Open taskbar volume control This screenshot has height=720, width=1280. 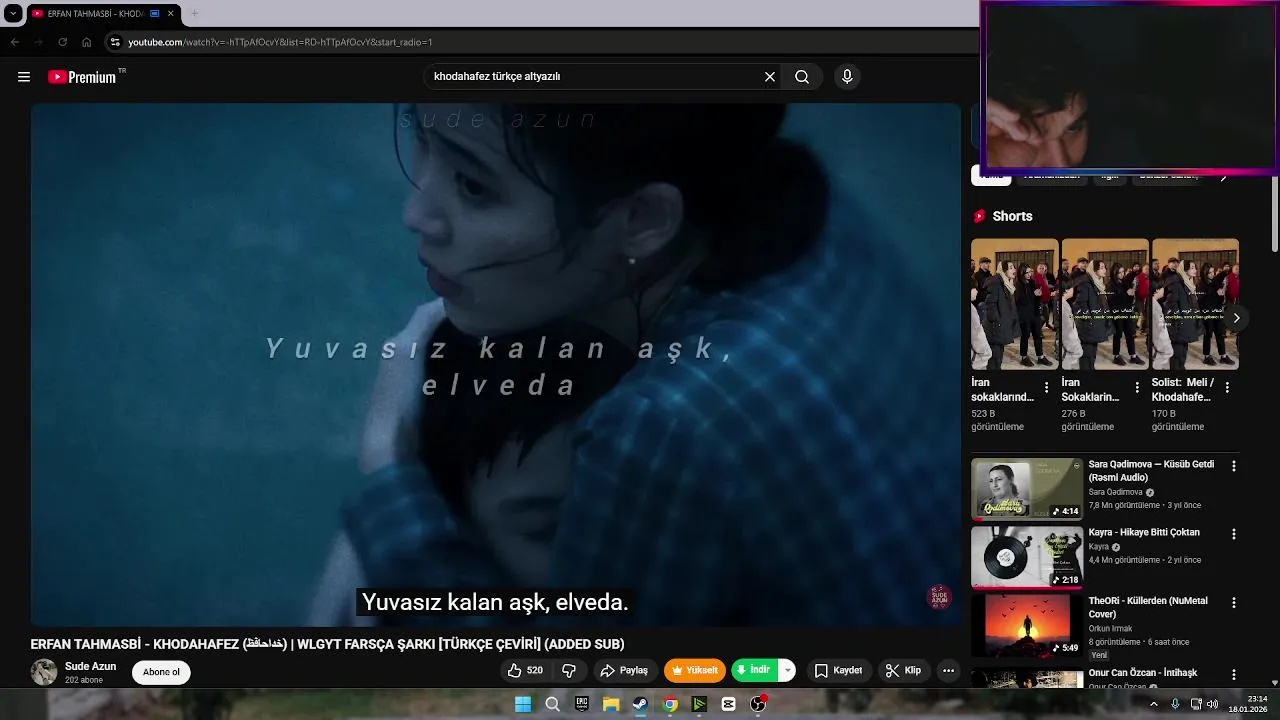coord(1212,704)
